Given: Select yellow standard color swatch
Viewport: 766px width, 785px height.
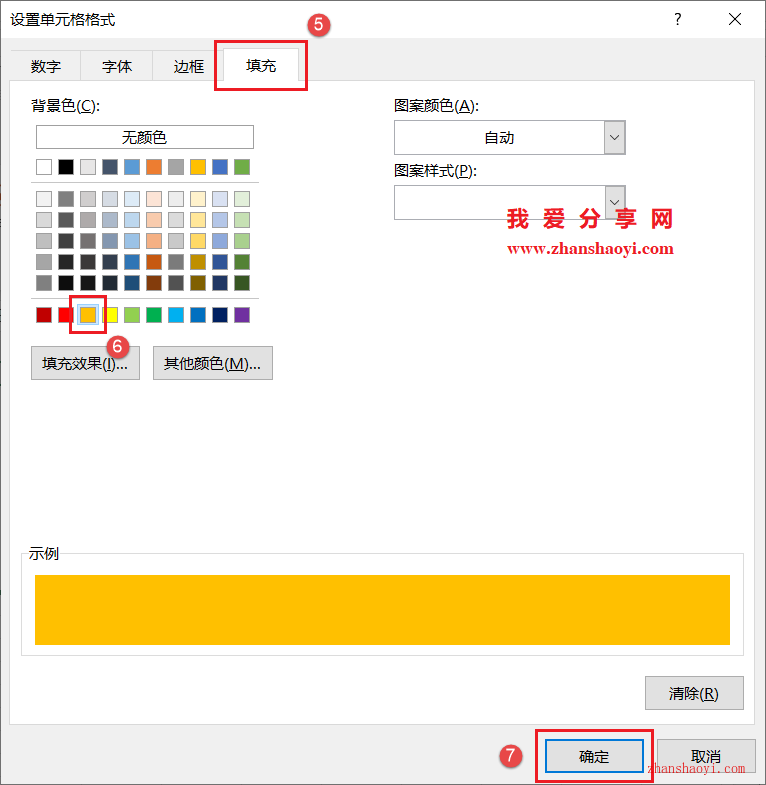Looking at the screenshot, I should pyautogui.click(x=110, y=315).
